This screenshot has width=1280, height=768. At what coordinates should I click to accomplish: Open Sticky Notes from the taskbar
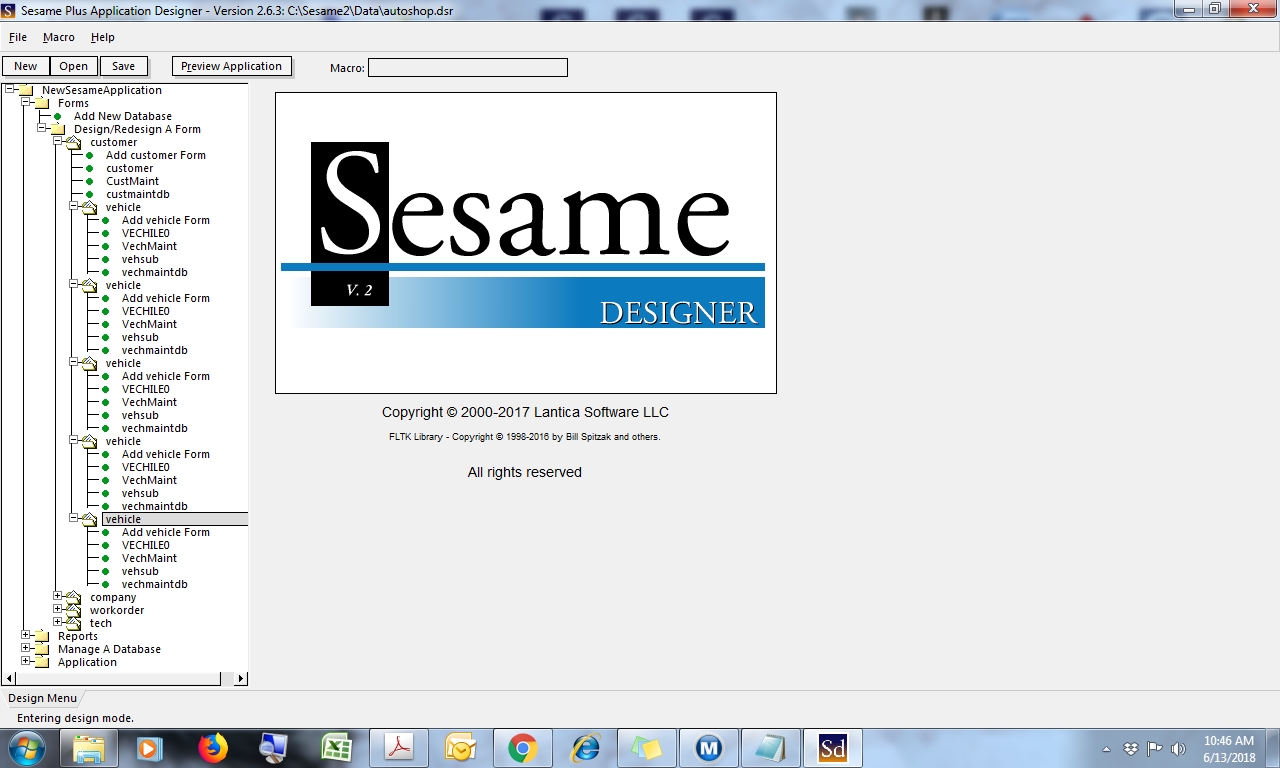click(x=646, y=748)
